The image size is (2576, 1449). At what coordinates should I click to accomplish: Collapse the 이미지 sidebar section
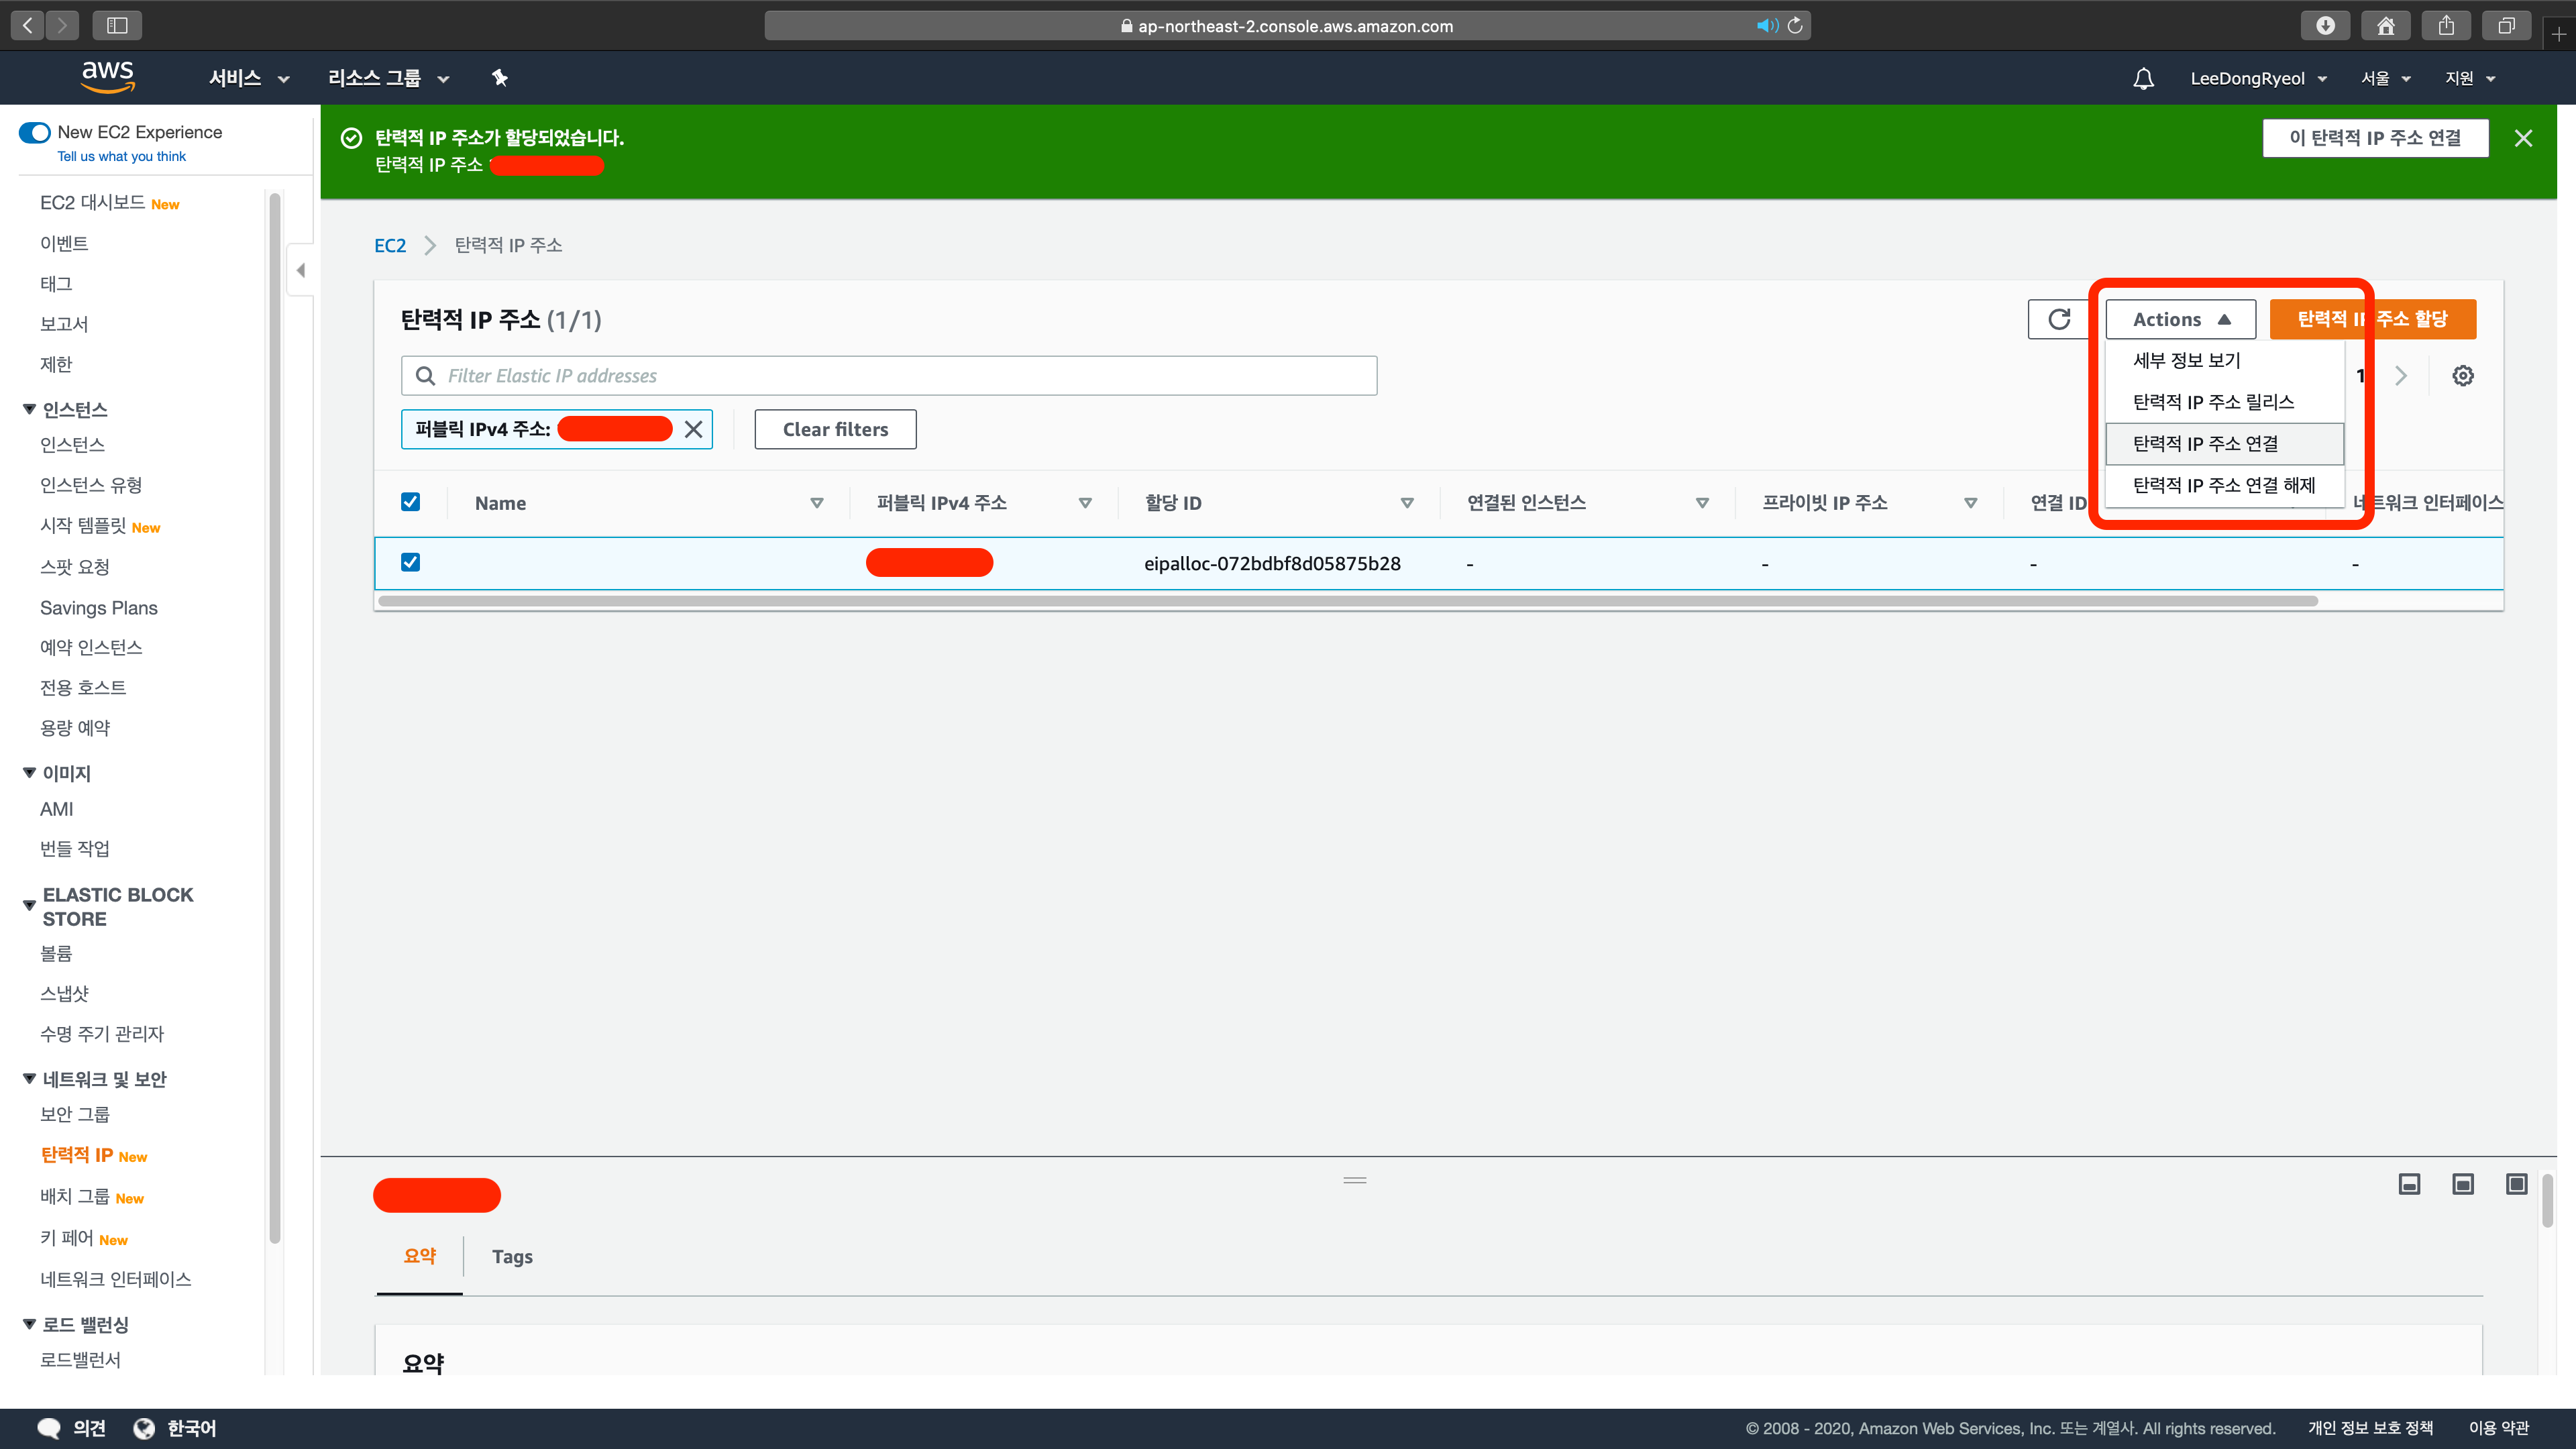pyautogui.click(x=29, y=772)
